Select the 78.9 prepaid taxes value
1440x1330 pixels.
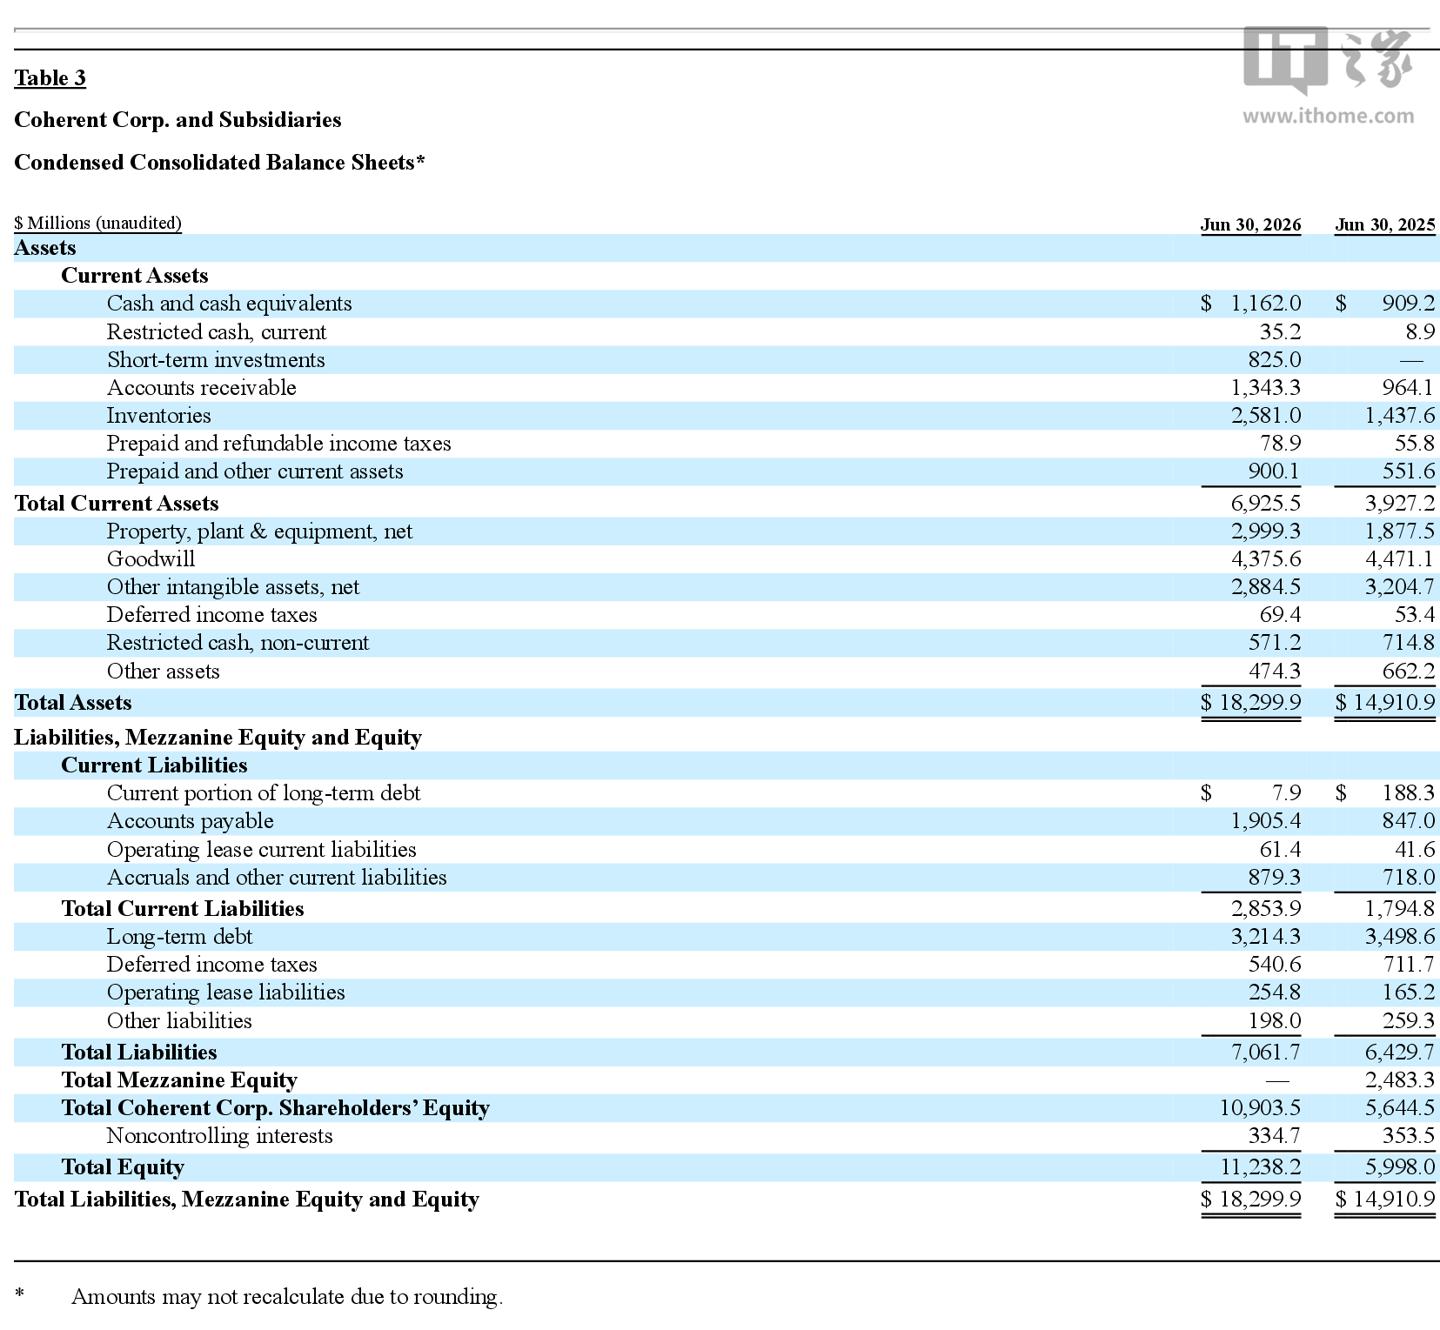1280,444
